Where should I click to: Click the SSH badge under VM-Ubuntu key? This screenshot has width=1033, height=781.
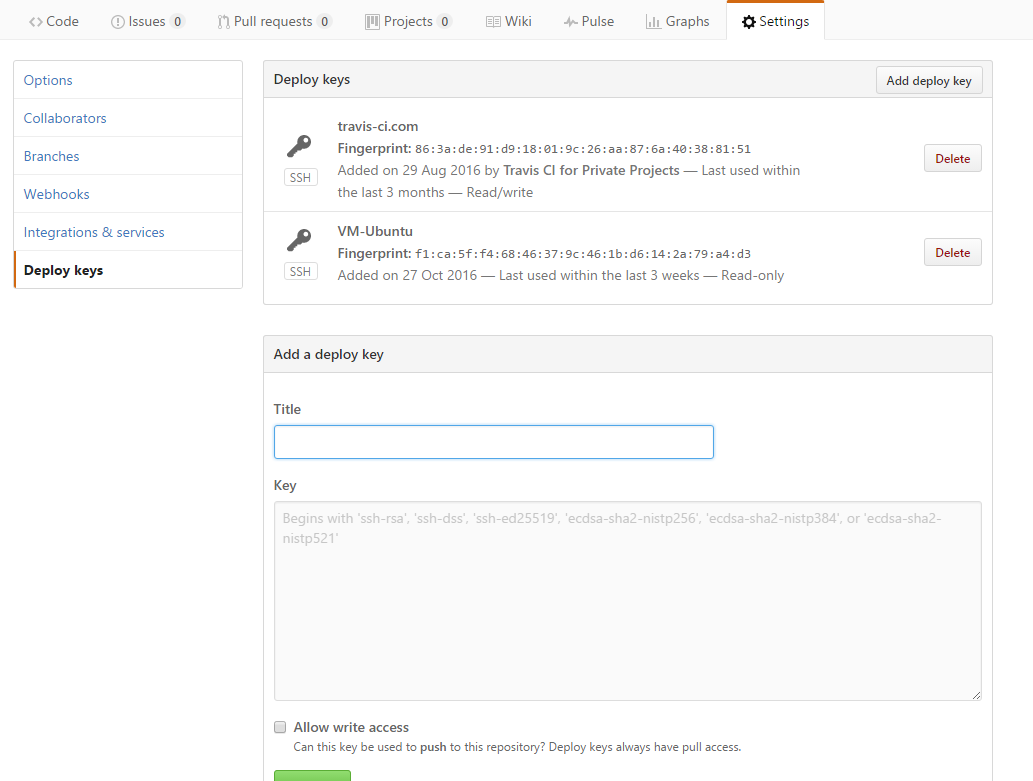point(300,271)
